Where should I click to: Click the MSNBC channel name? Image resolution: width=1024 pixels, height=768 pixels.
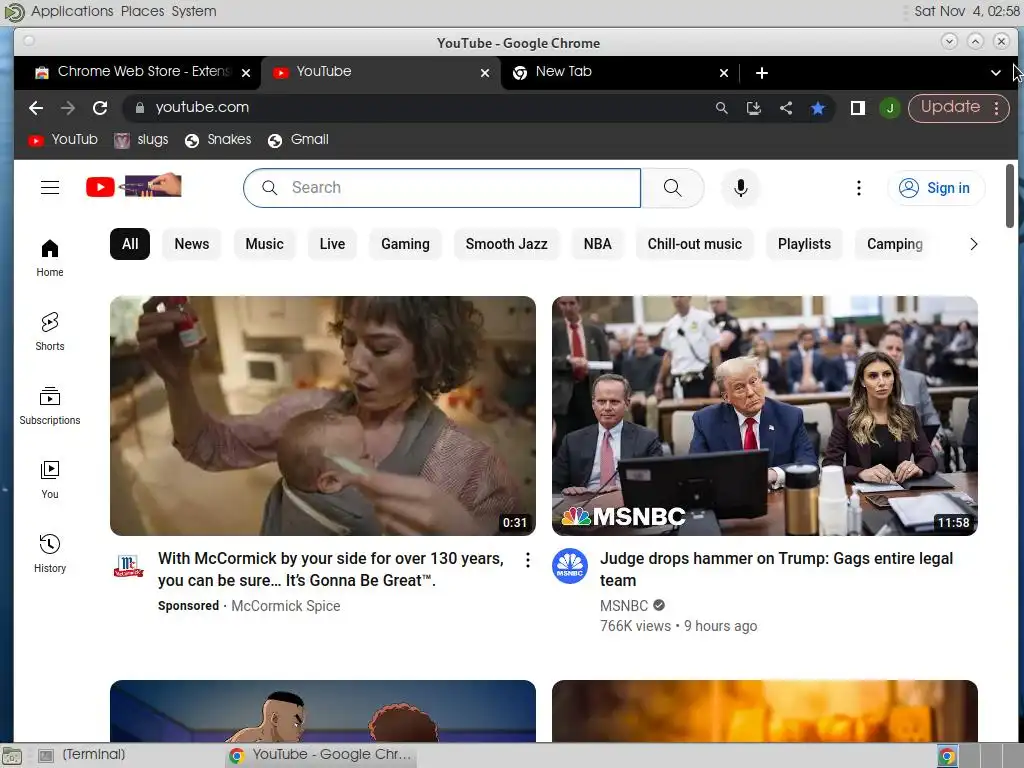(x=624, y=606)
